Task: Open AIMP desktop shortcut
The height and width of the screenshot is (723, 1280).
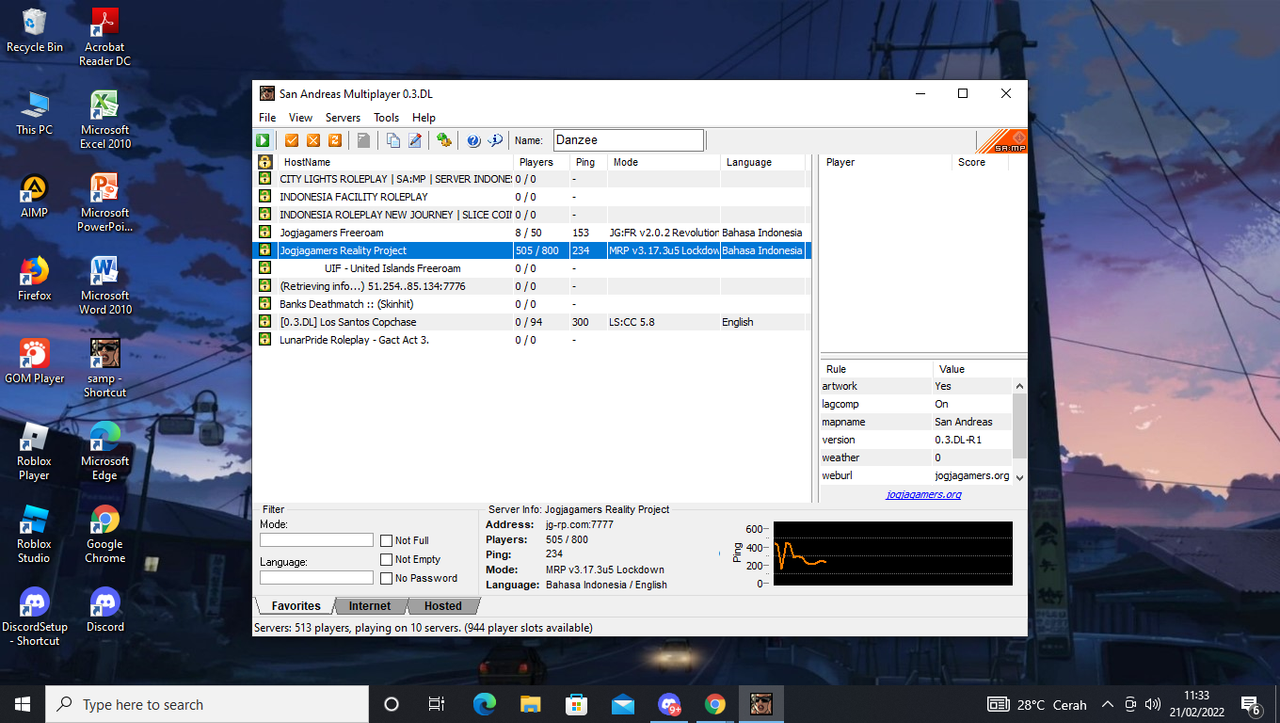Action: [x=34, y=196]
